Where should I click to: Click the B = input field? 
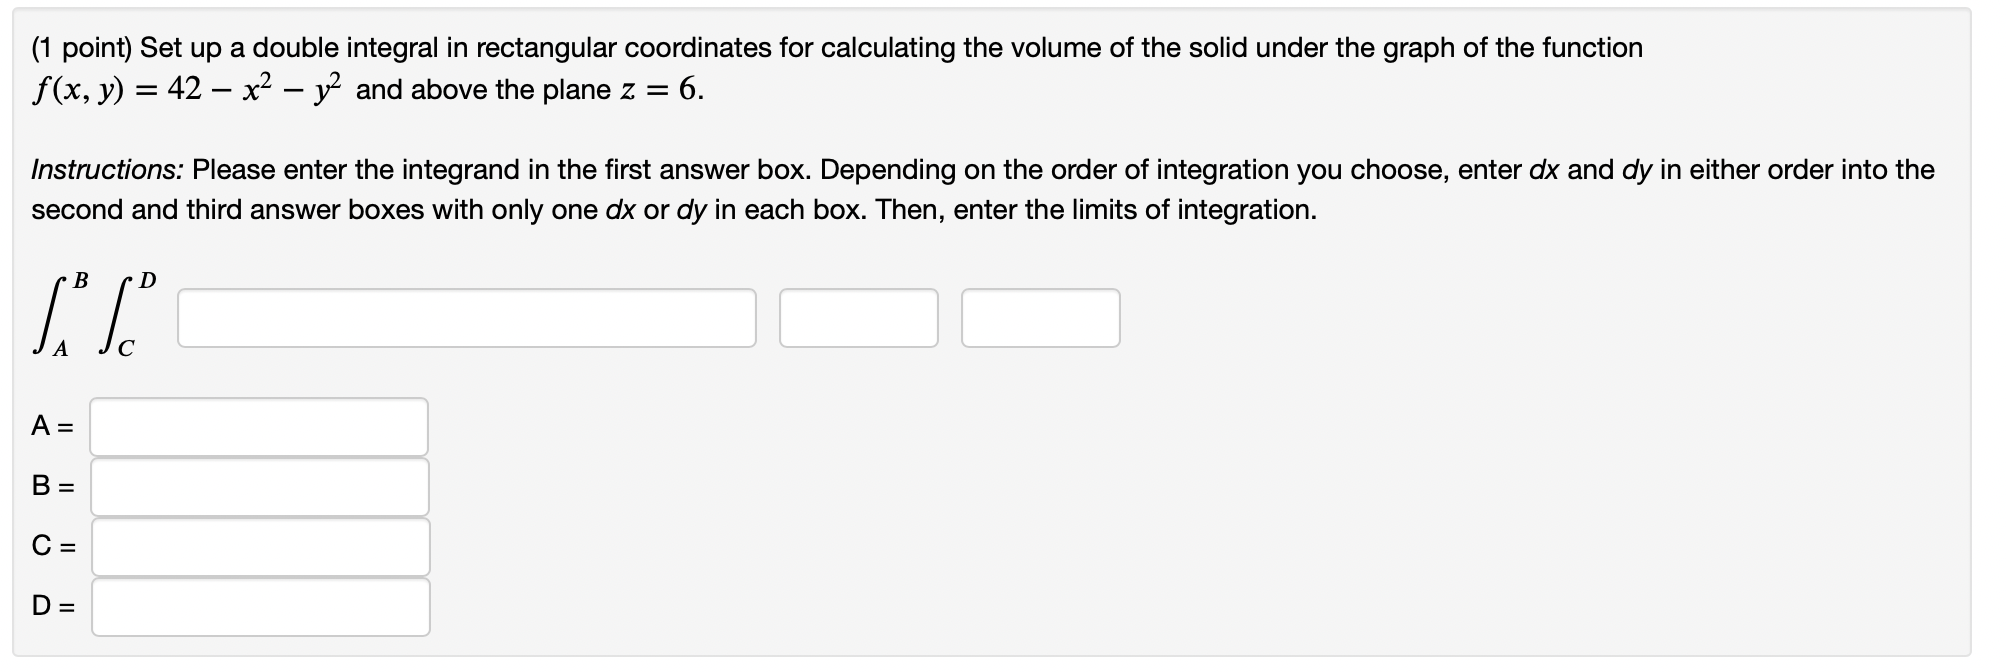pos(258,487)
